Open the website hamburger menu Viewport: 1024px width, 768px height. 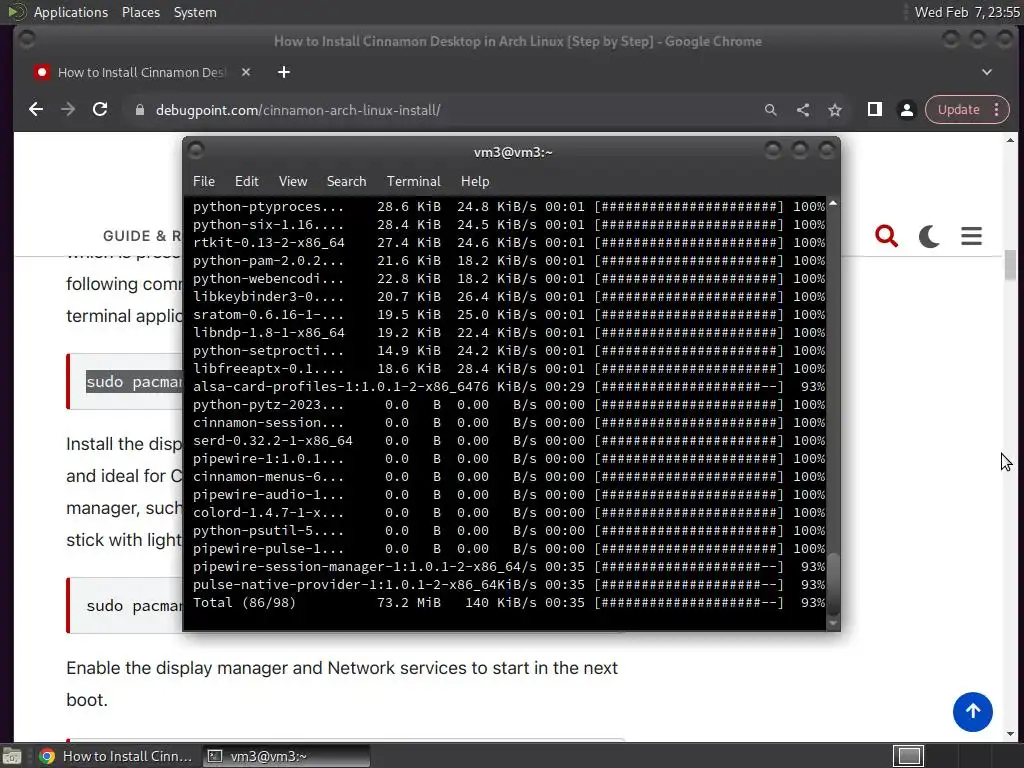click(x=971, y=236)
